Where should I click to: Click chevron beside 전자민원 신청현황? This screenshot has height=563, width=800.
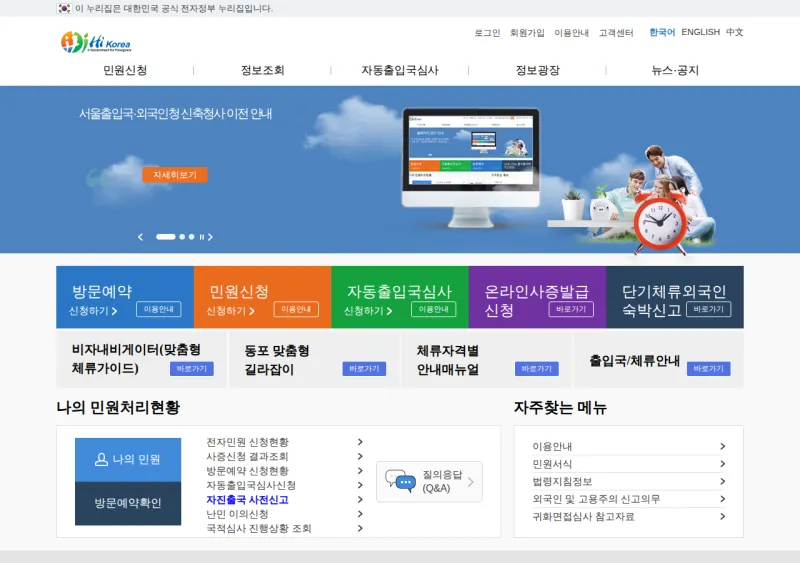(360, 442)
